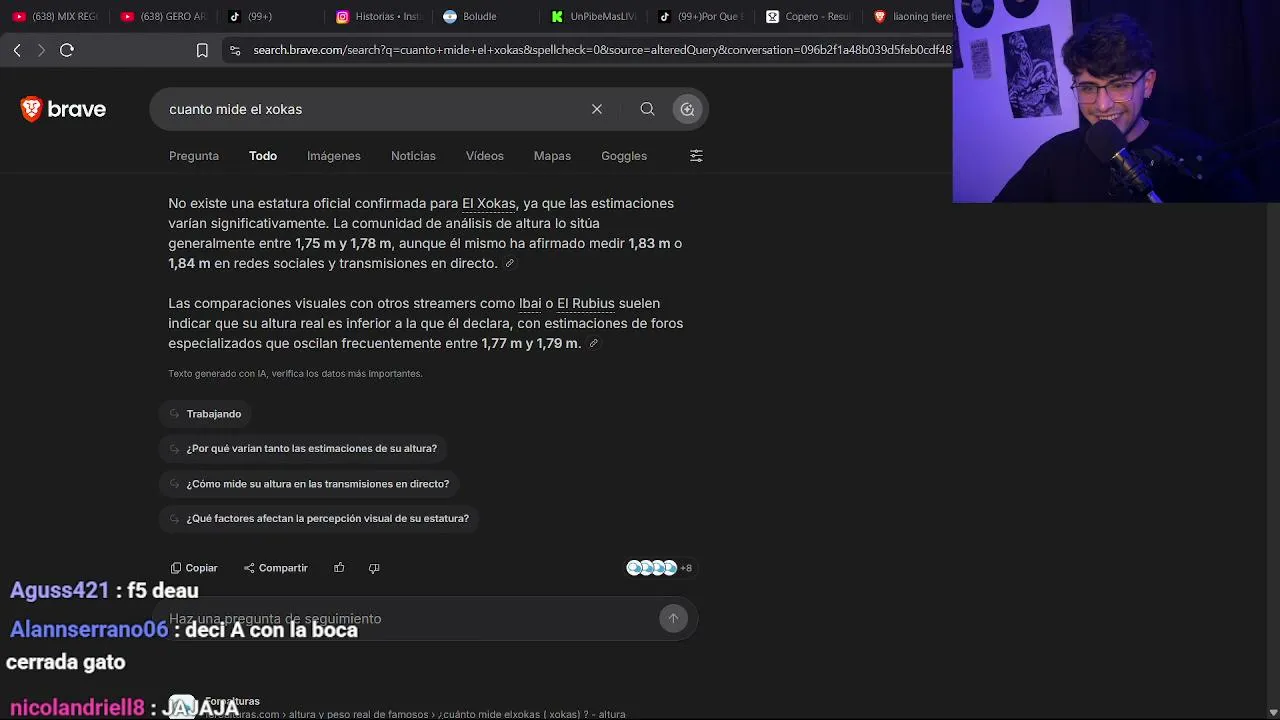Screen dimensions: 1280x720
Task: Follow the 'Ibai' link
Action: (530, 303)
